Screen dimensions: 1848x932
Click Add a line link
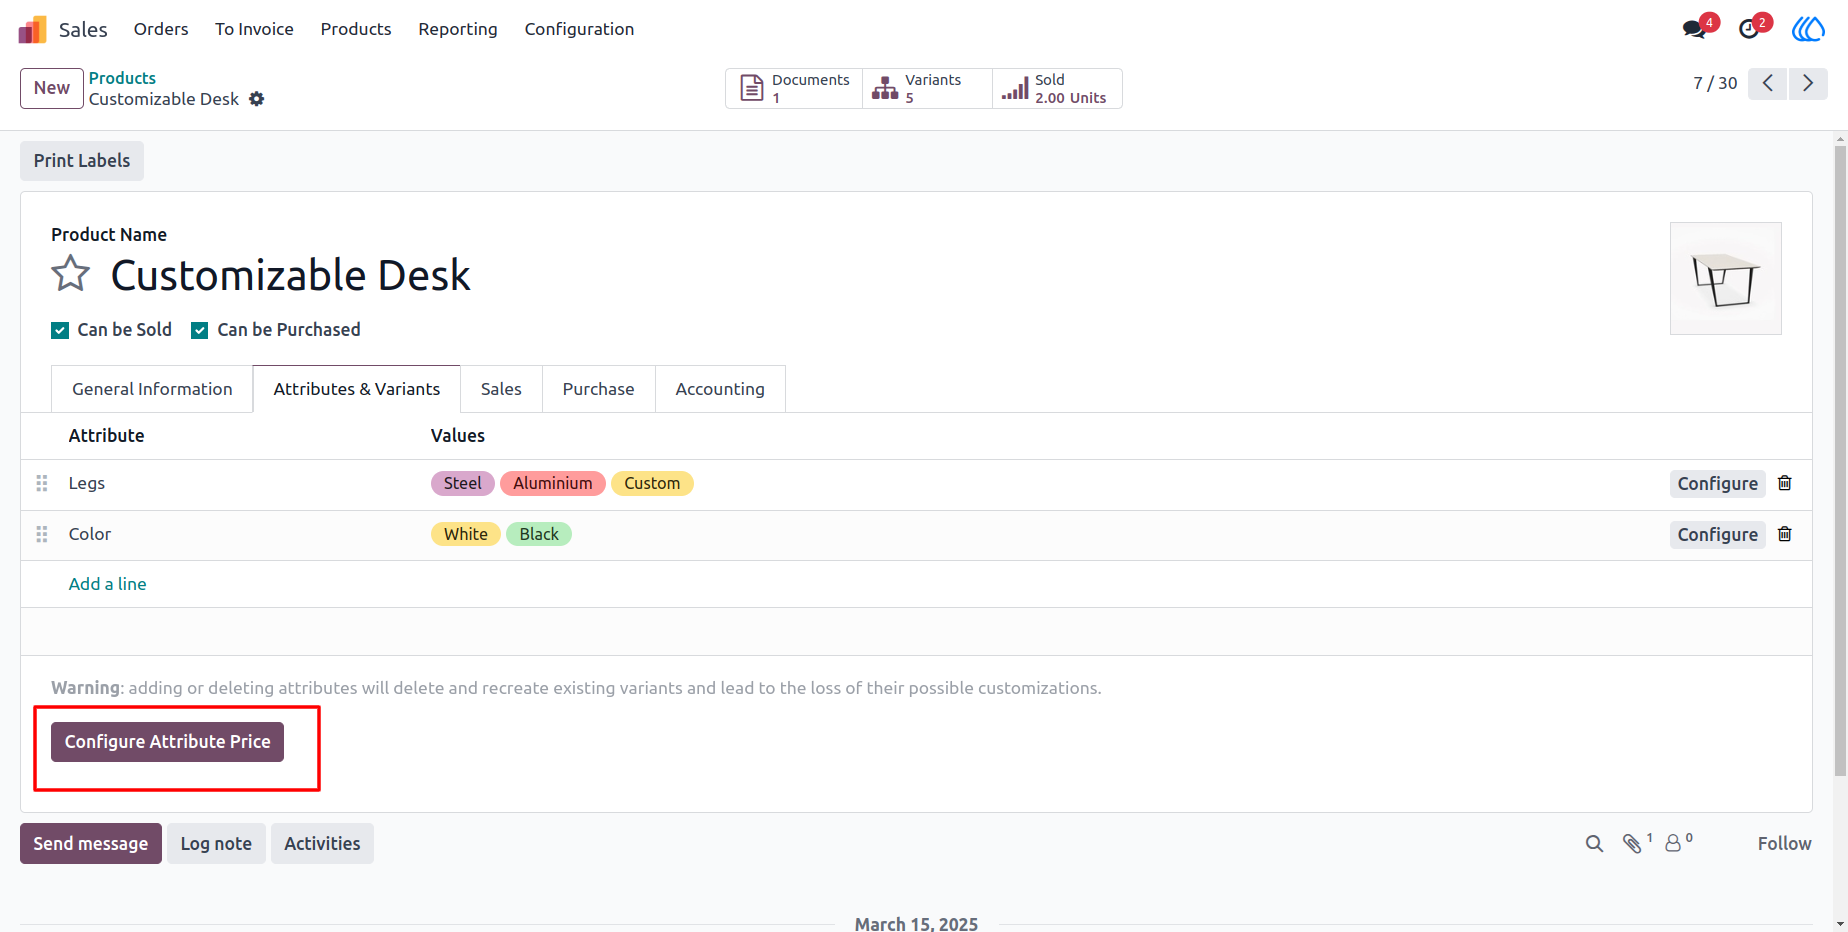tap(107, 584)
